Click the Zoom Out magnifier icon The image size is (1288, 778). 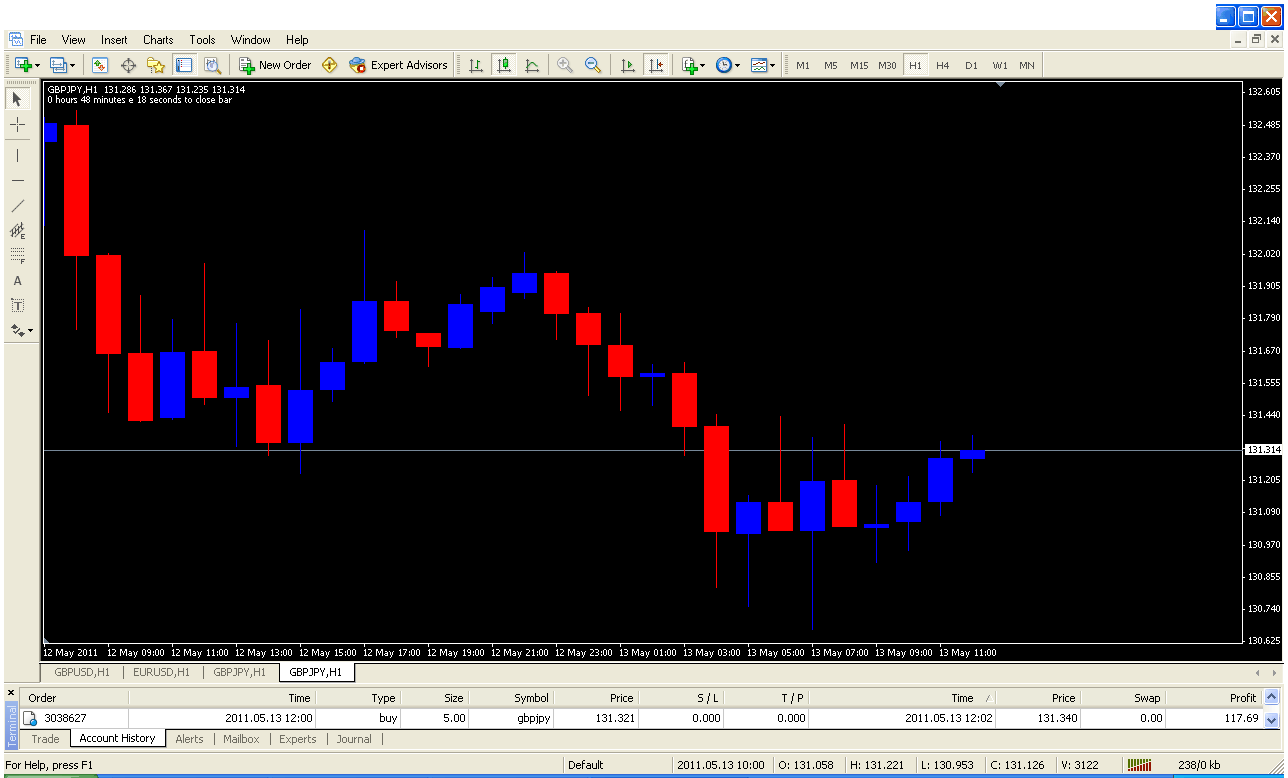[593, 65]
